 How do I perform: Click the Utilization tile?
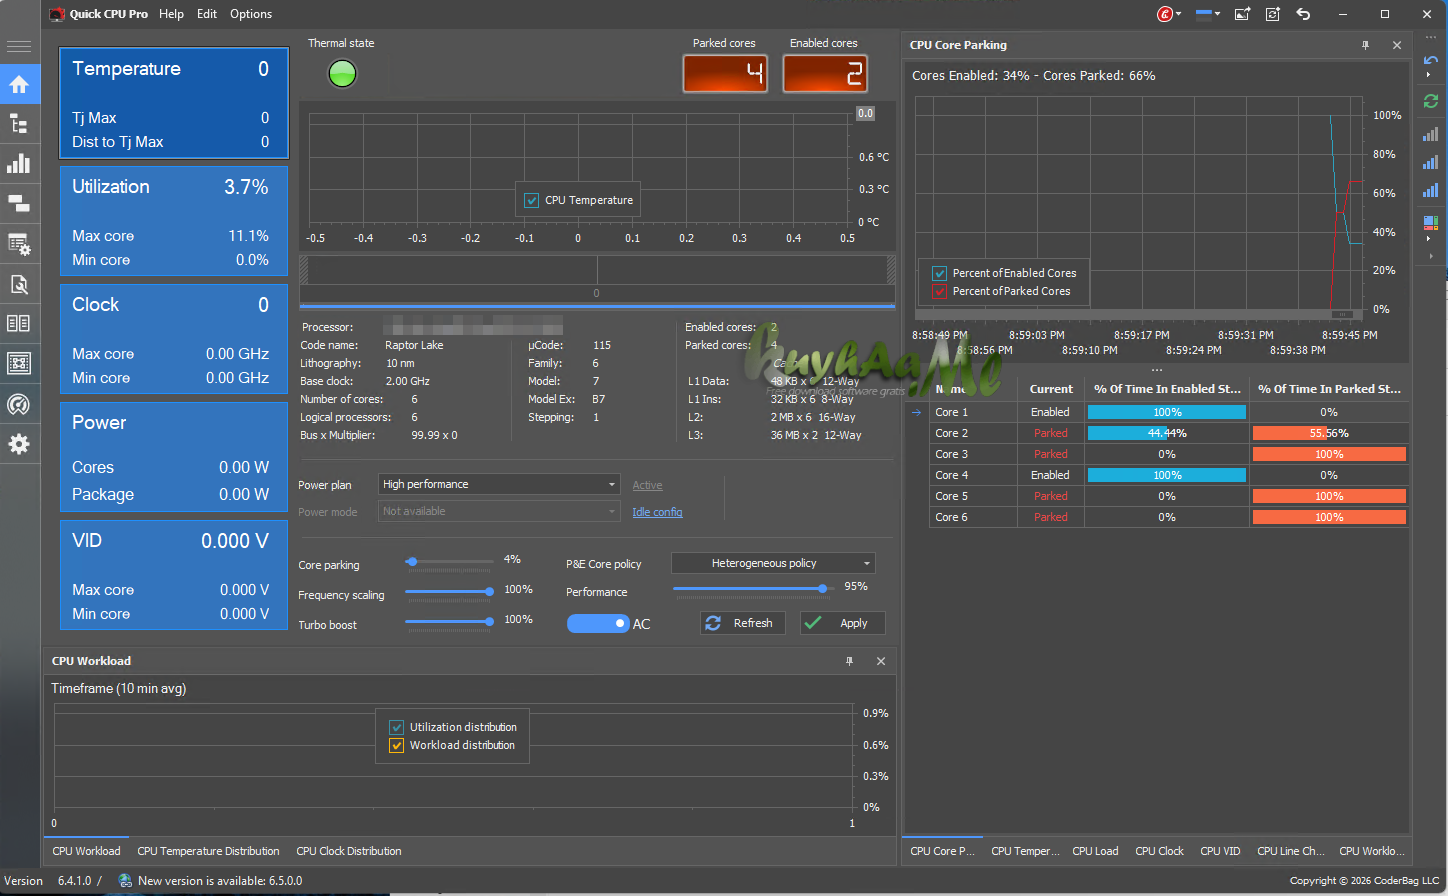pyautogui.click(x=174, y=221)
